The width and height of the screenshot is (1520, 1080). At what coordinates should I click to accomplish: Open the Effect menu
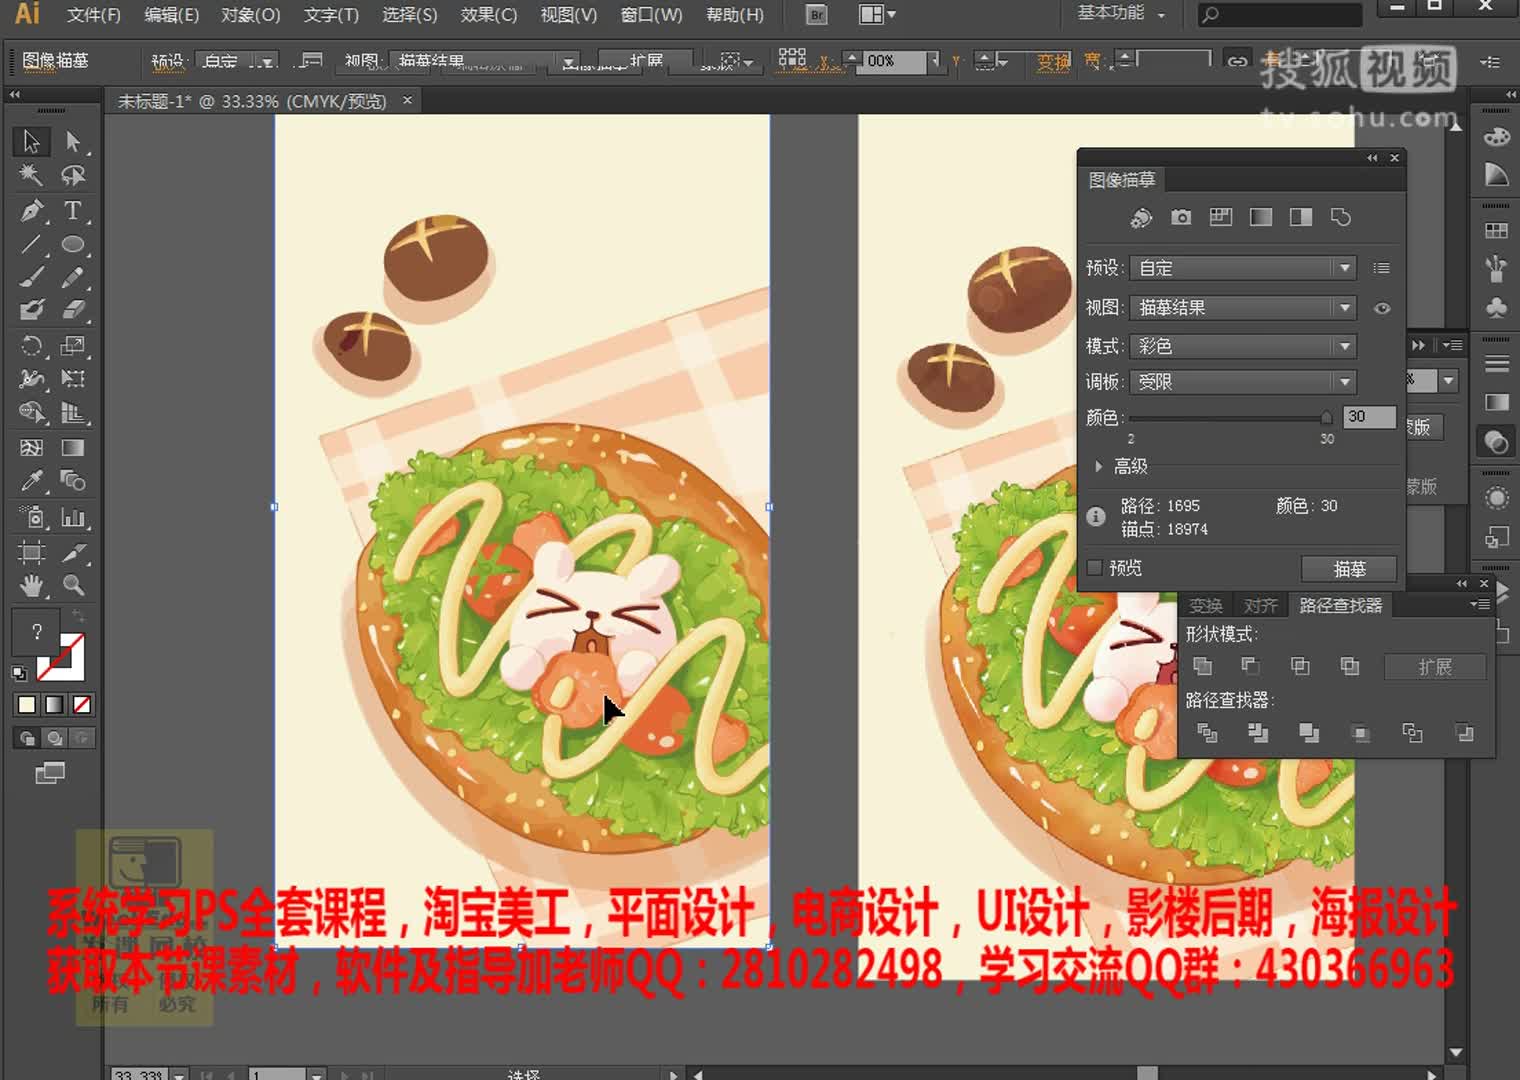(x=489, y=15)
